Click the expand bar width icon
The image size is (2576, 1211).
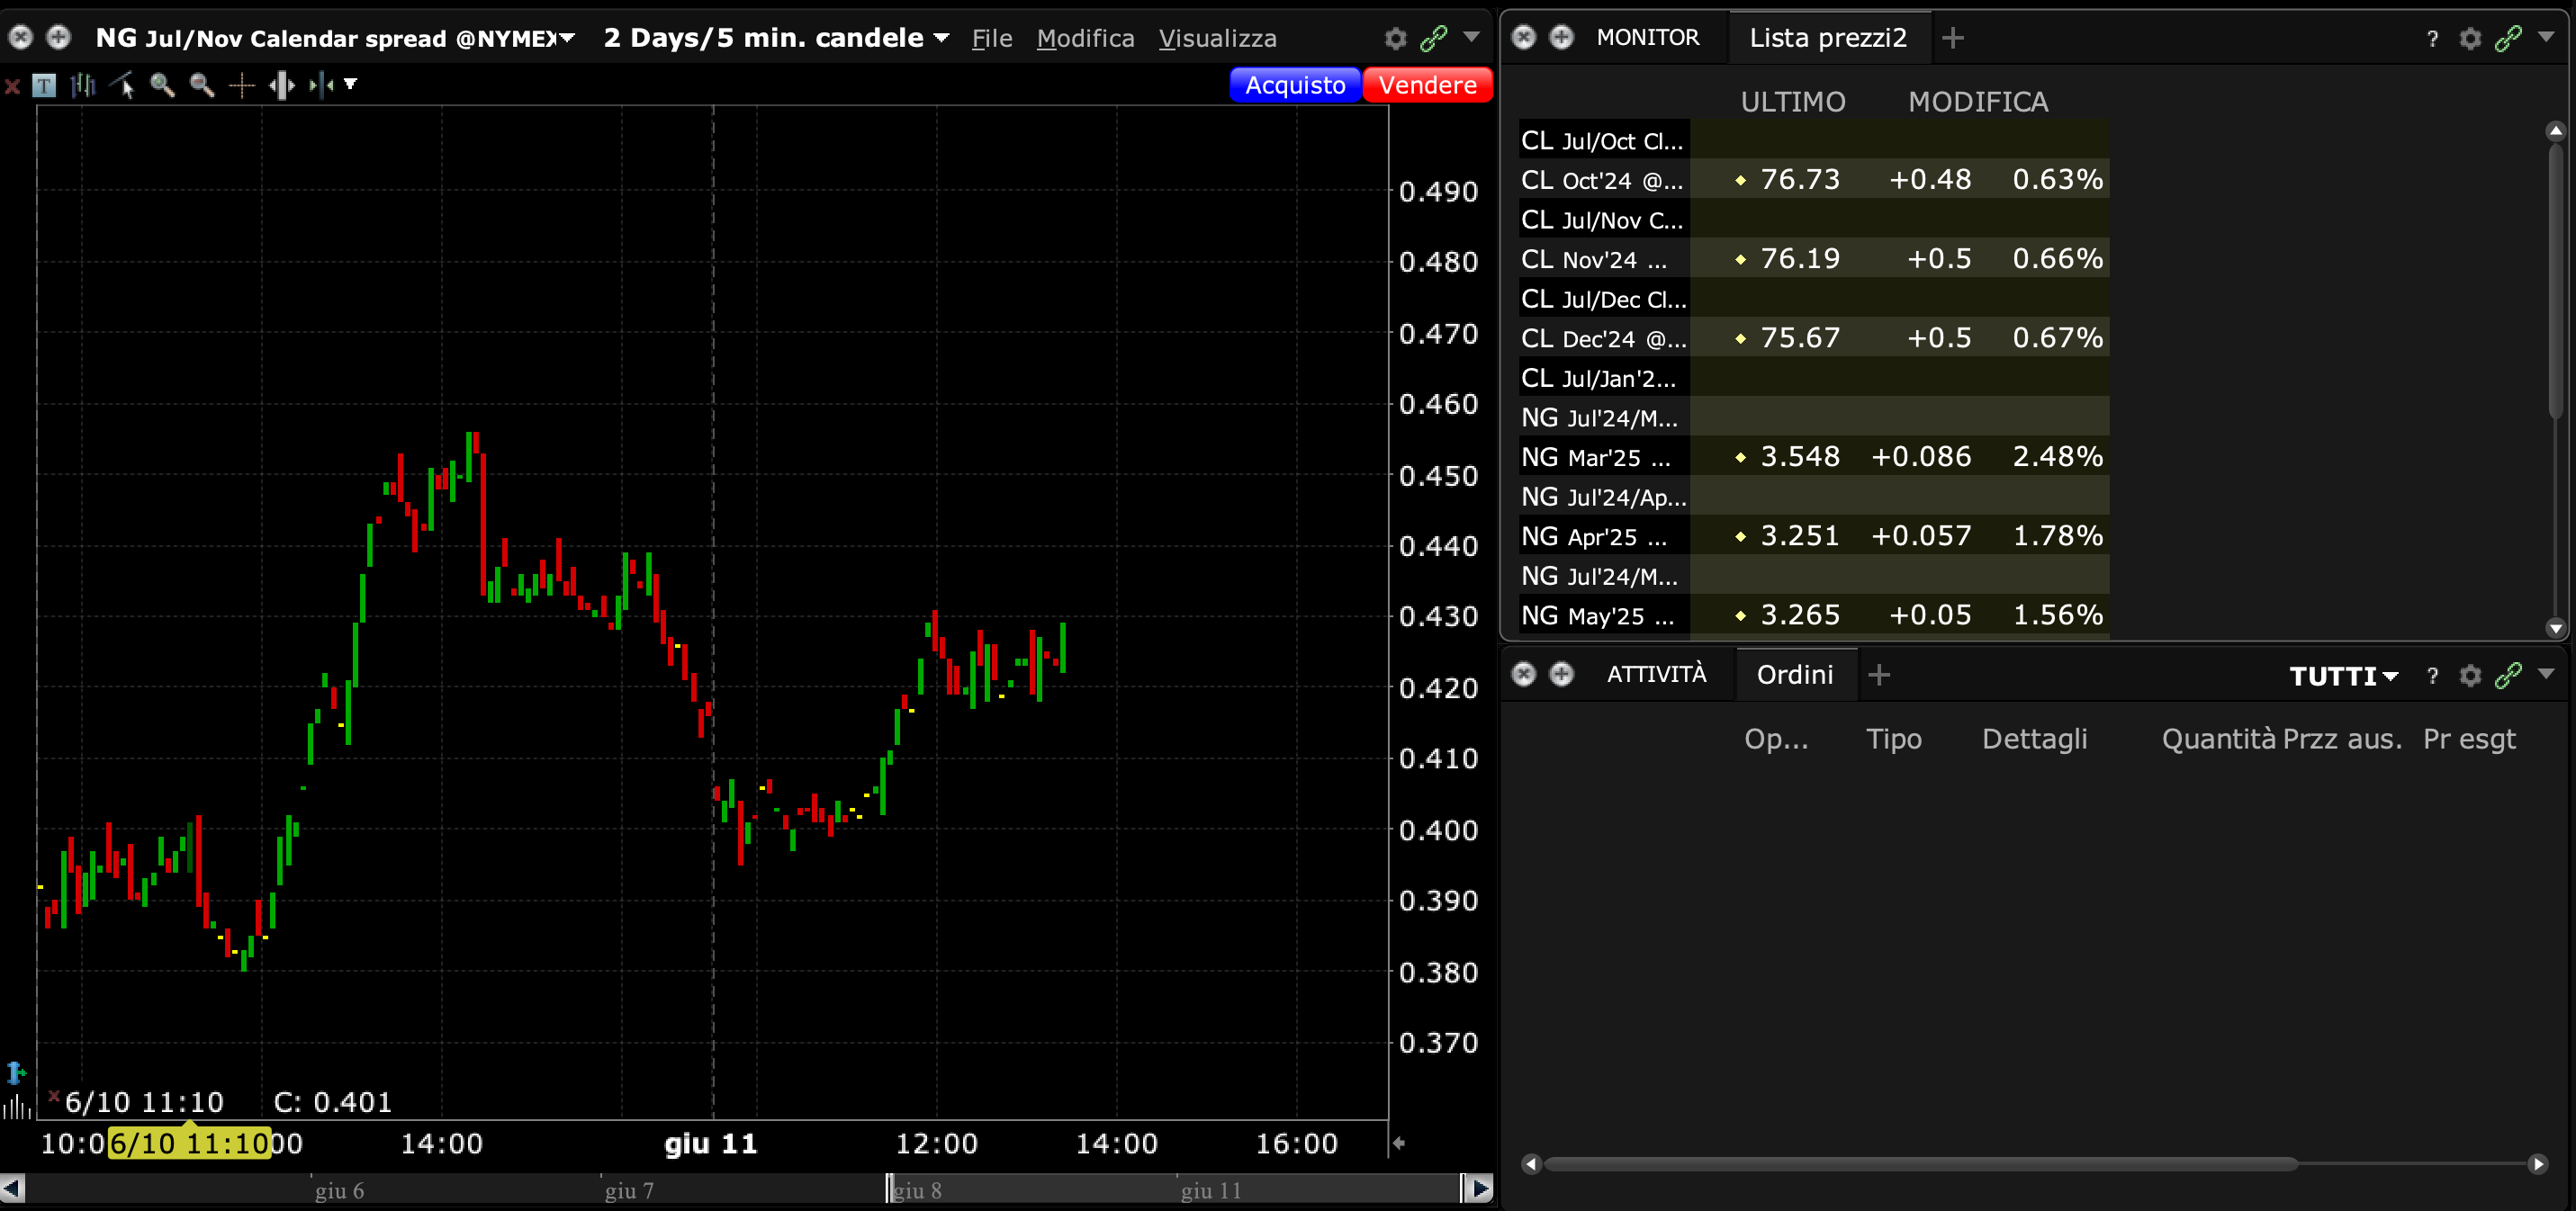282,86
